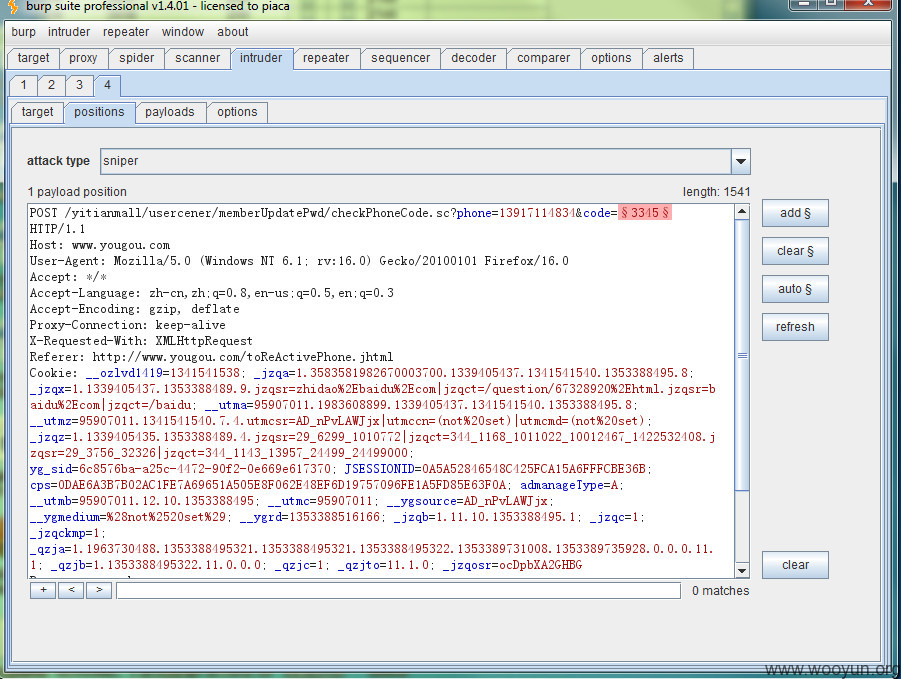
Task: Click the Accept-Encoding header line
Action: coord(134,309)
